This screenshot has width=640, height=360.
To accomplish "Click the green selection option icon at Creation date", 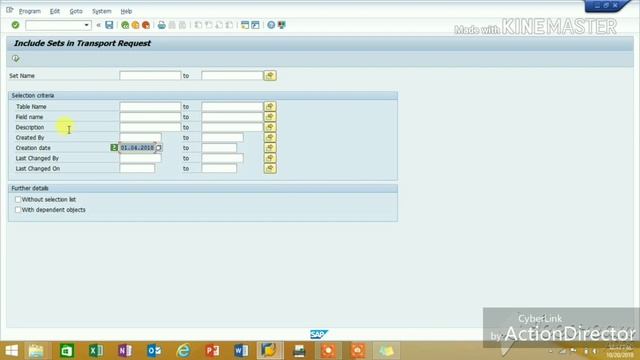I will pos(114,147).
